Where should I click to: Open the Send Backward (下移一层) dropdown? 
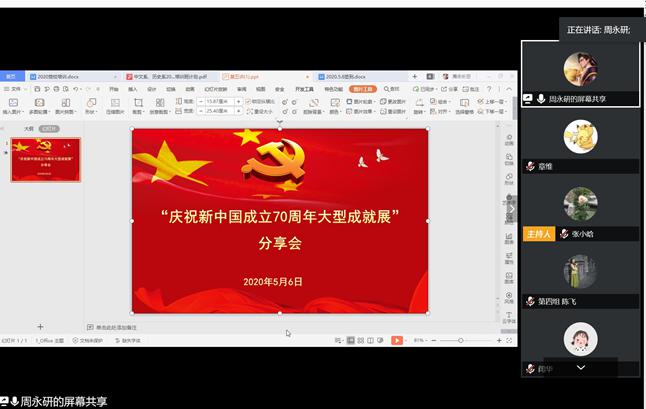pyautogui.click(x=492, y=111)
